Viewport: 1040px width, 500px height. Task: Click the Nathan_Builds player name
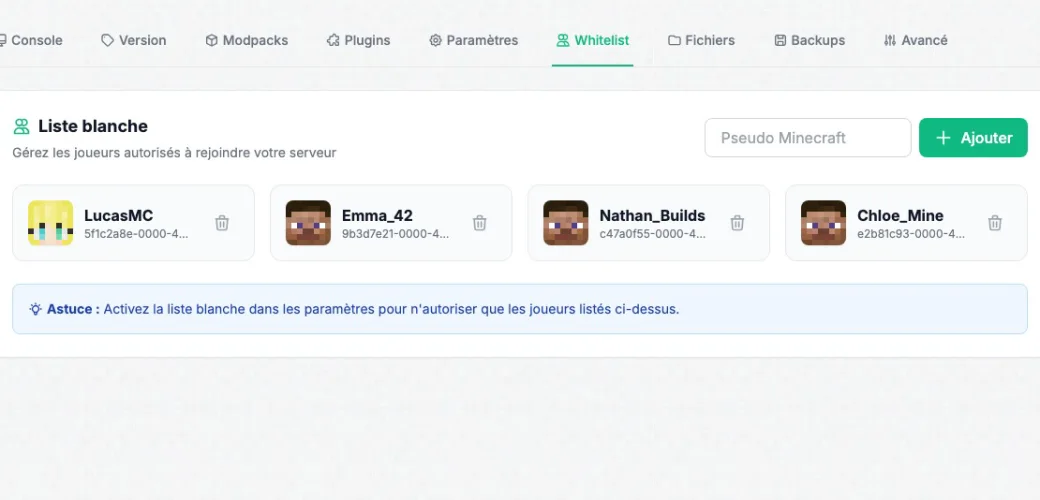[x=653, y=216]
